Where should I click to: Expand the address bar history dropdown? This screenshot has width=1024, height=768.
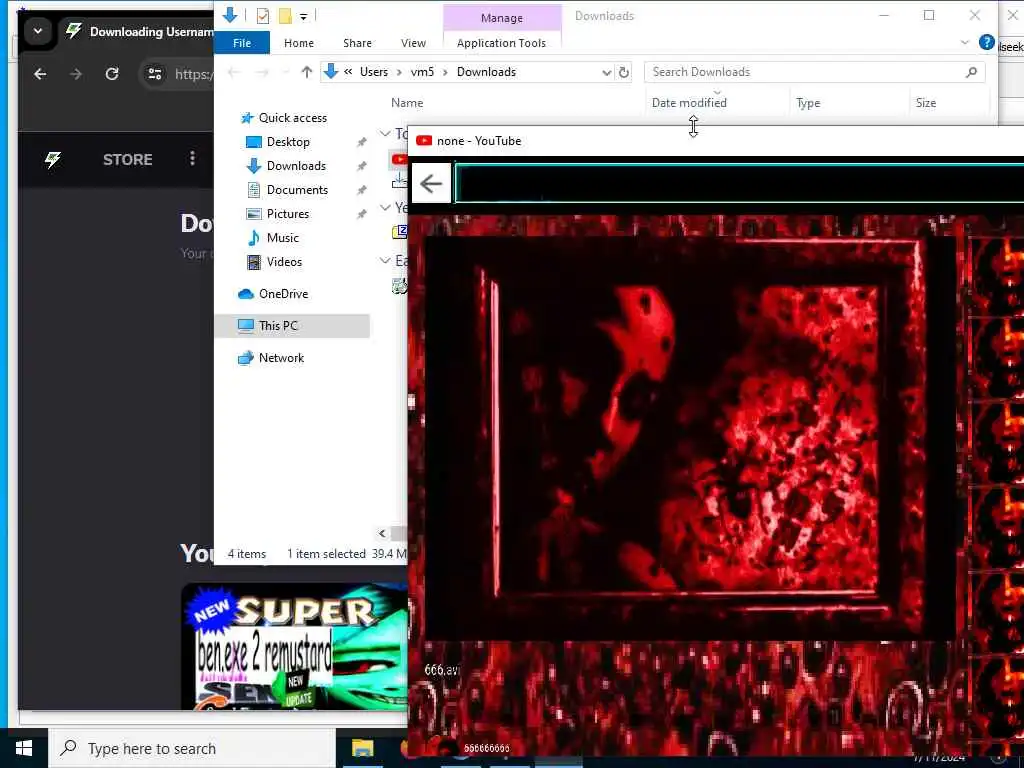tap(606, 72)
